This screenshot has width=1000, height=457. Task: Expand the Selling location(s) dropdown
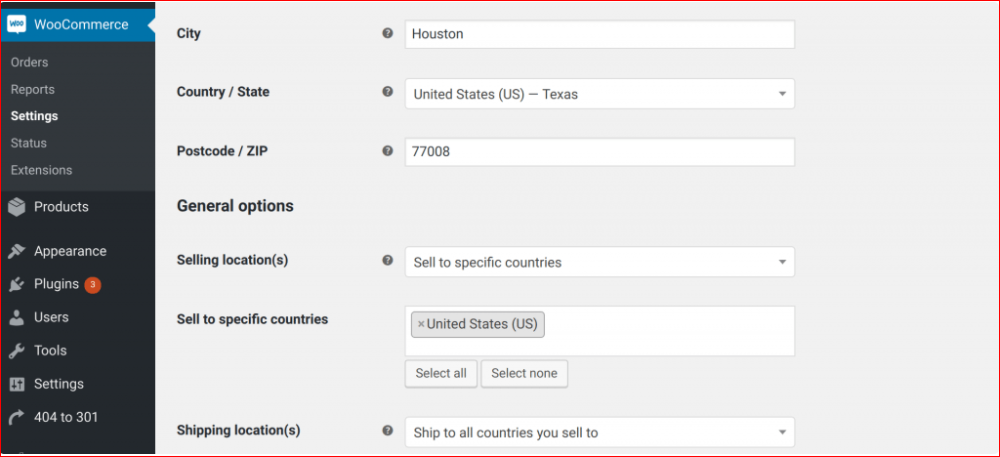(x=599, y=262)
